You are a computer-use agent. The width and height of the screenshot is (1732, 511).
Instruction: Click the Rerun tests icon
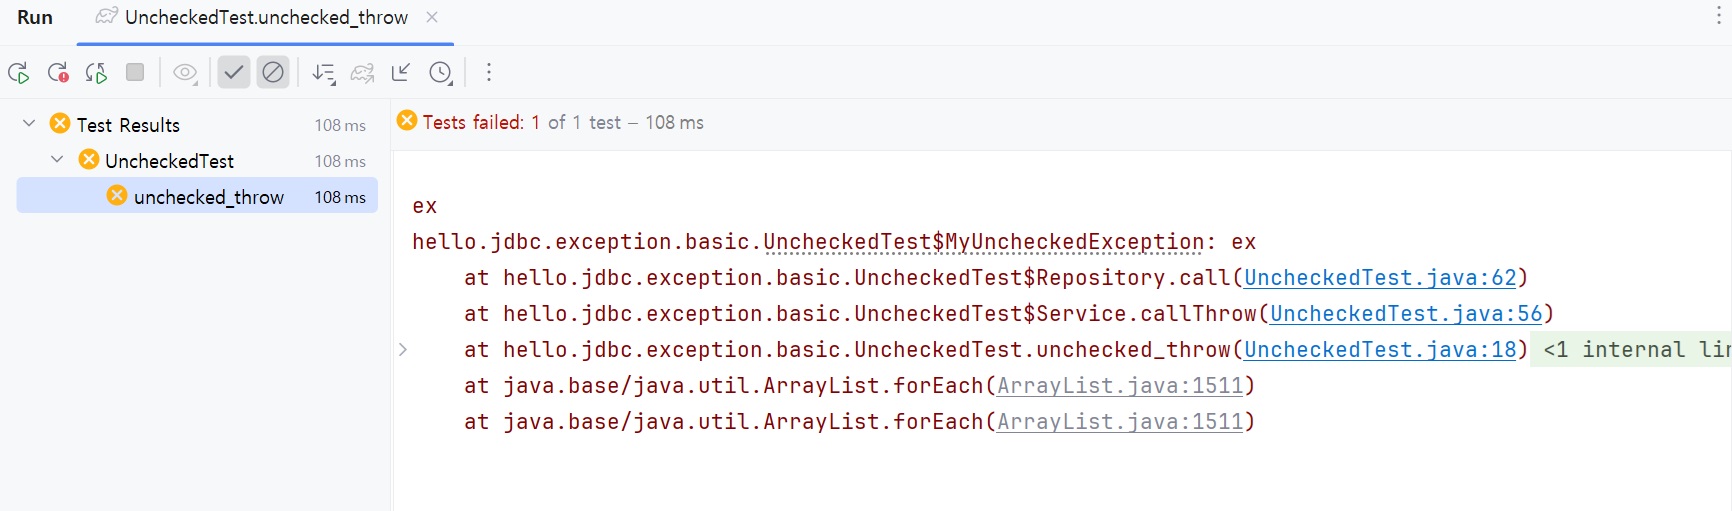pyautogui.click(x=18, y=73)
